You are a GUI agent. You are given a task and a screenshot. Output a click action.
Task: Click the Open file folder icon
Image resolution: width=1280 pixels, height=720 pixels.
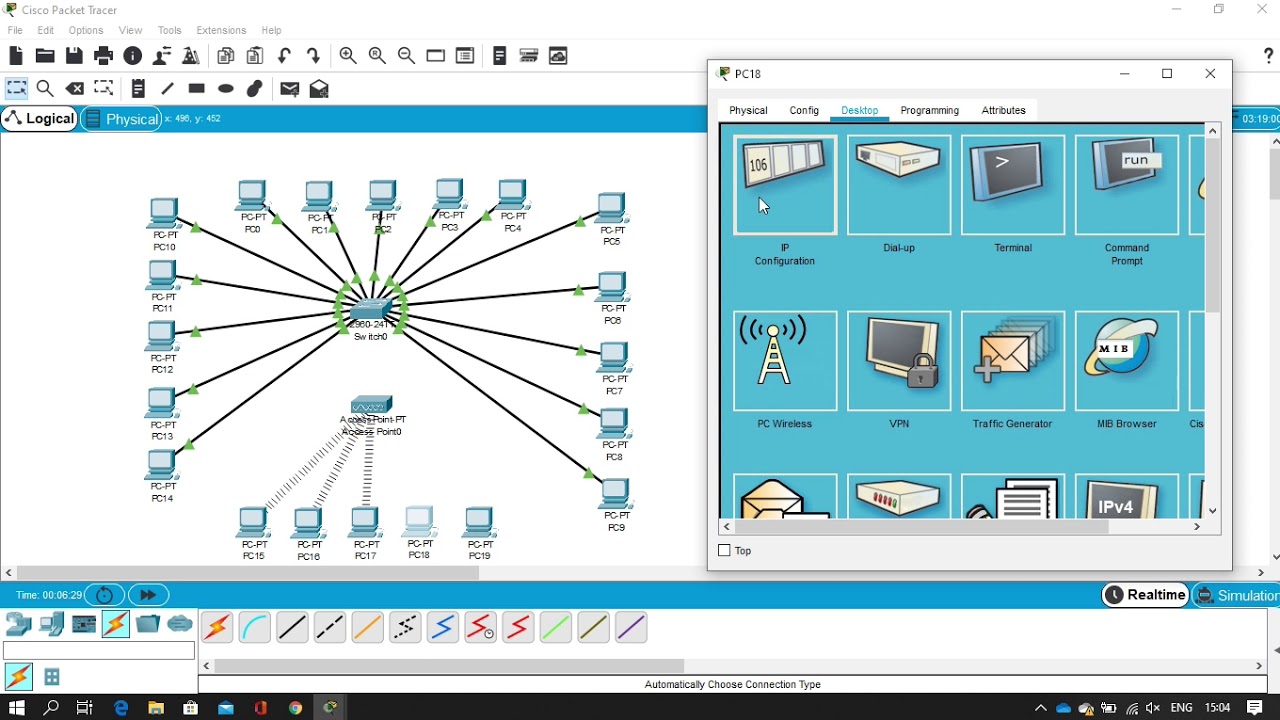tap(44, 56)
